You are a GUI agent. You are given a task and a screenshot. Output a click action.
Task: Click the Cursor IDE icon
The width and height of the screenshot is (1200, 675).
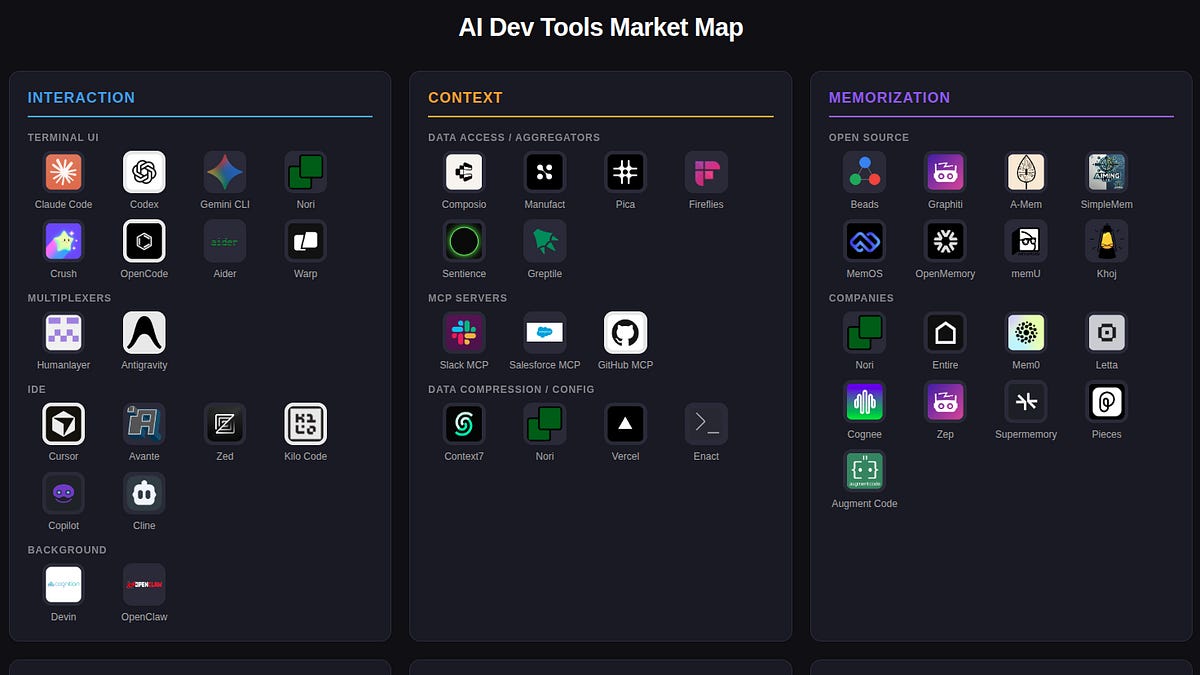[x=63, y=424]
